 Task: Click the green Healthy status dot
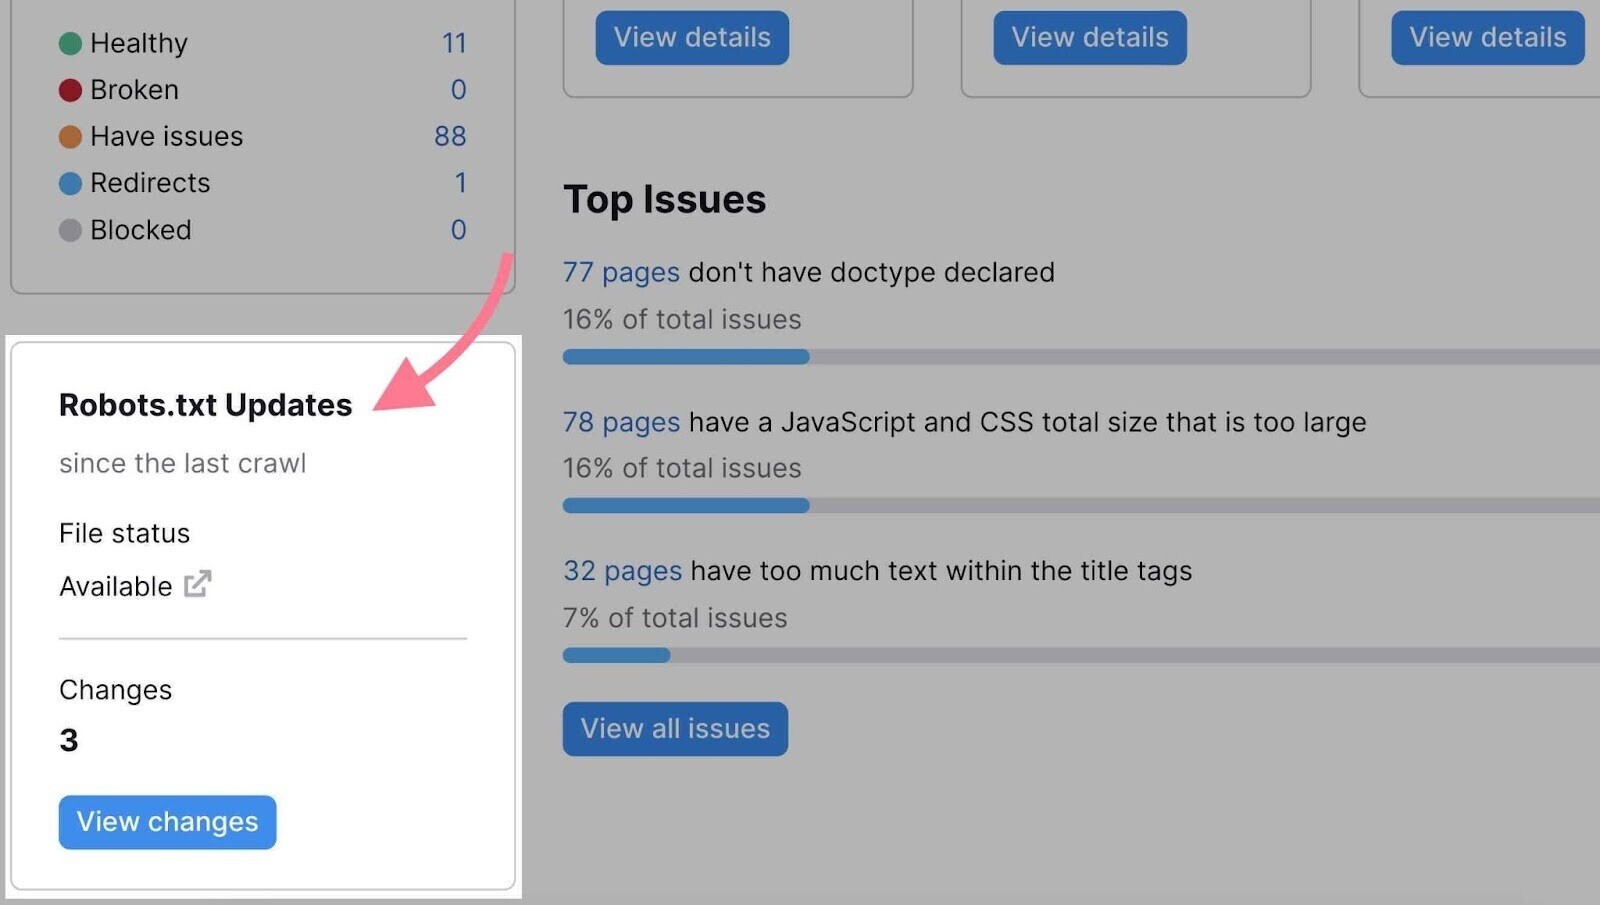(71, 43)
